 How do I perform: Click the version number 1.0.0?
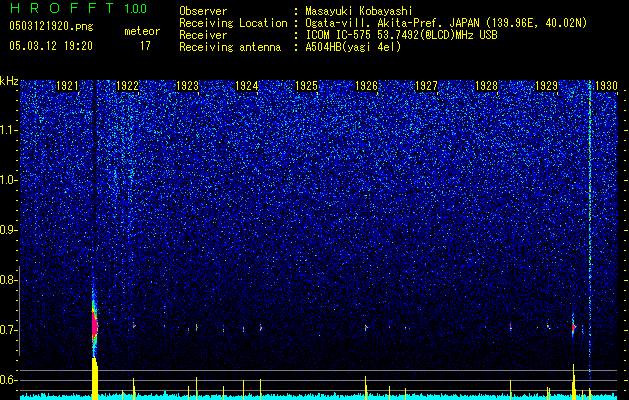click(135, 8)
